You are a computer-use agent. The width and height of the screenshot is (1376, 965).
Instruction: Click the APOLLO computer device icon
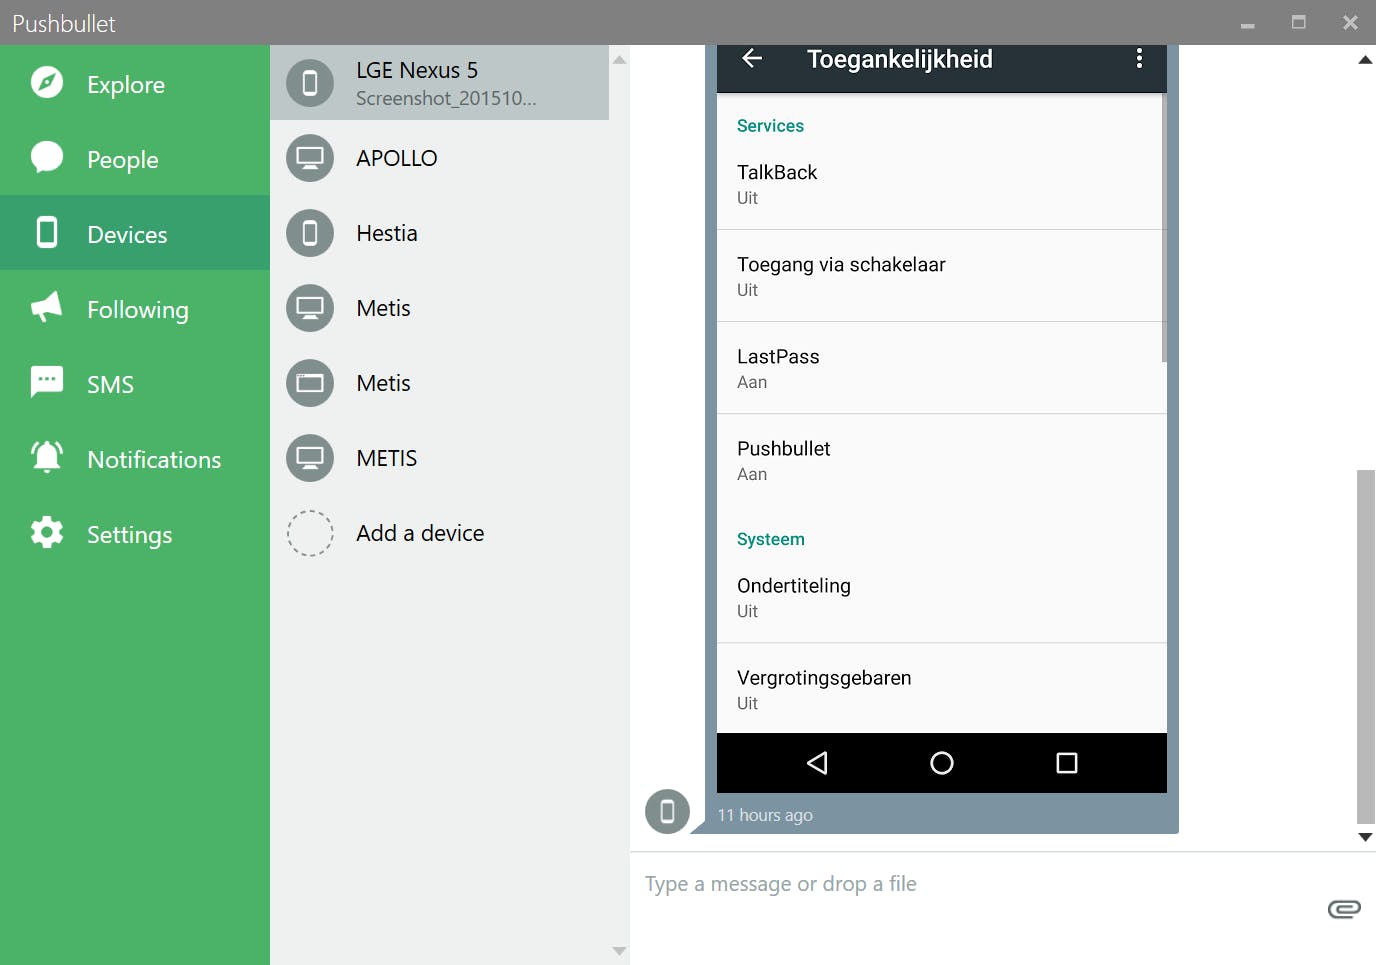(310, 157)
